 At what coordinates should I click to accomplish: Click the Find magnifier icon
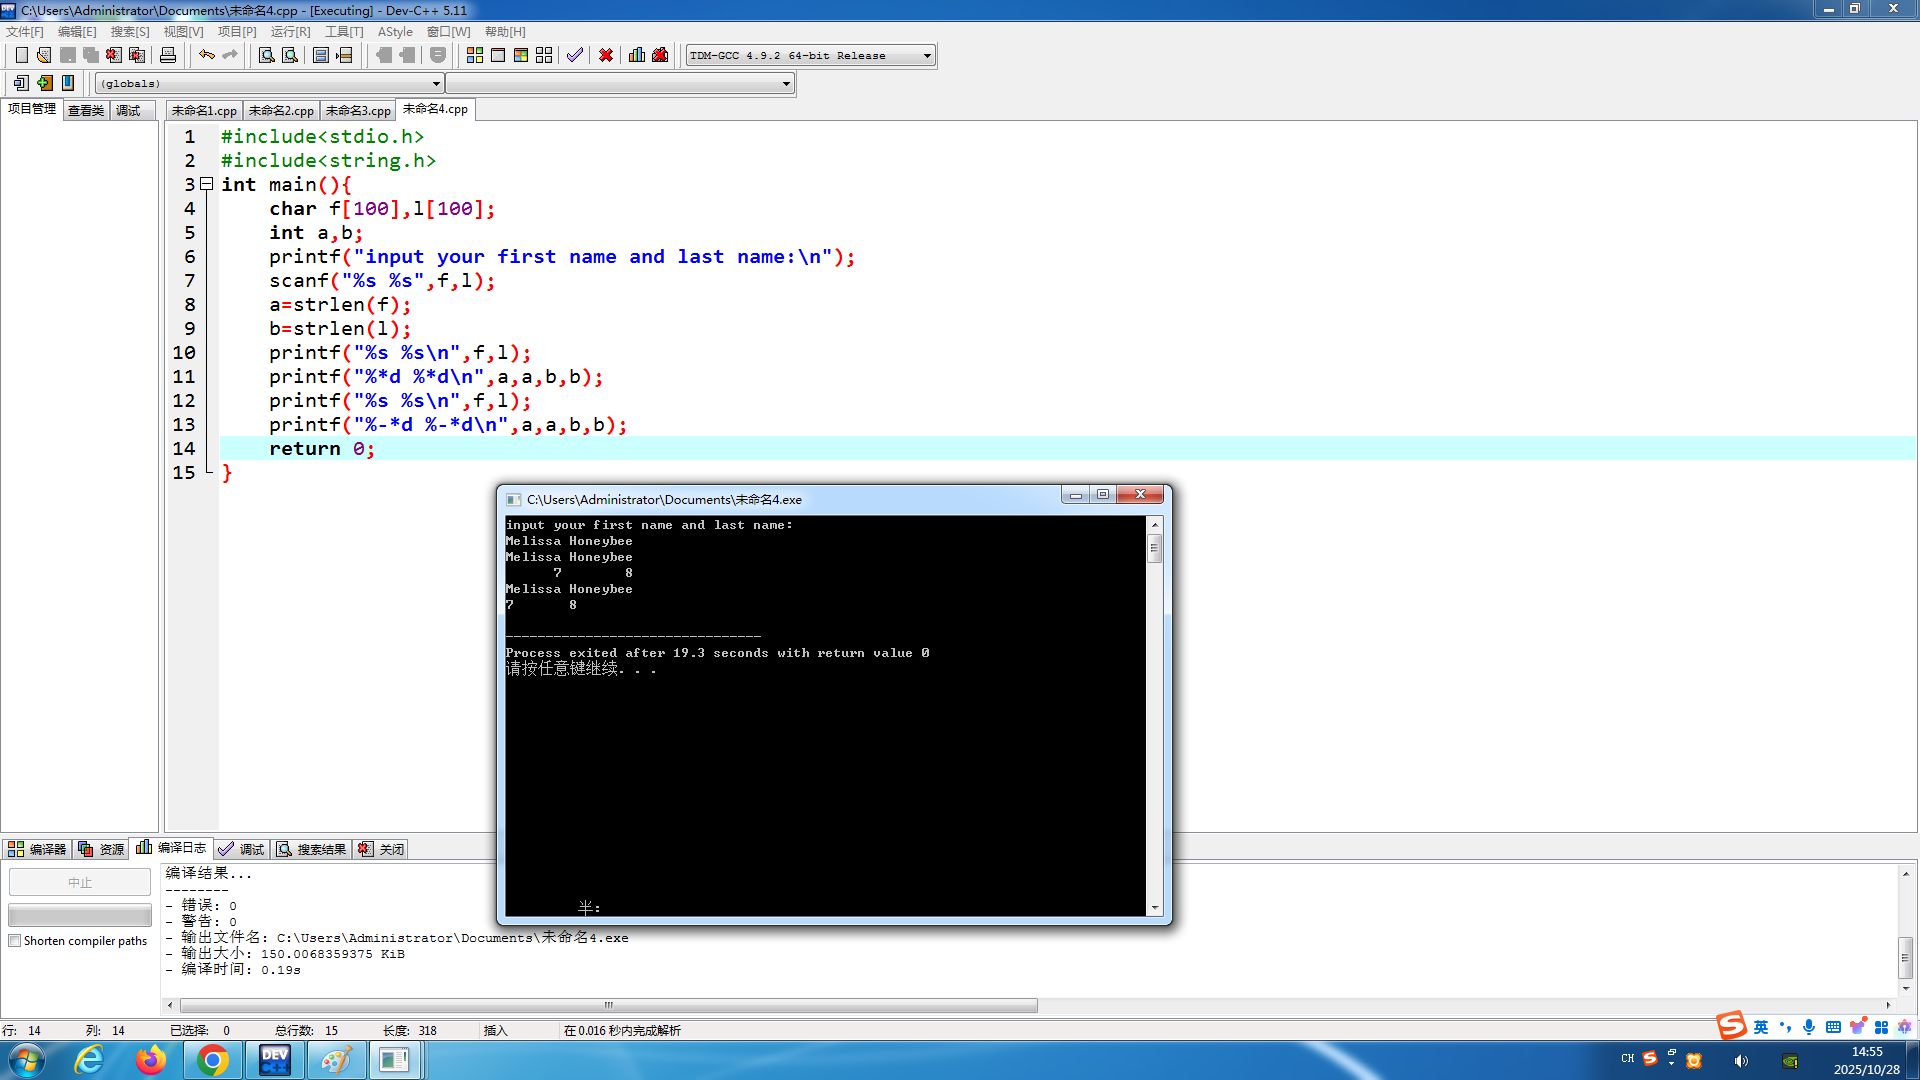266,55
